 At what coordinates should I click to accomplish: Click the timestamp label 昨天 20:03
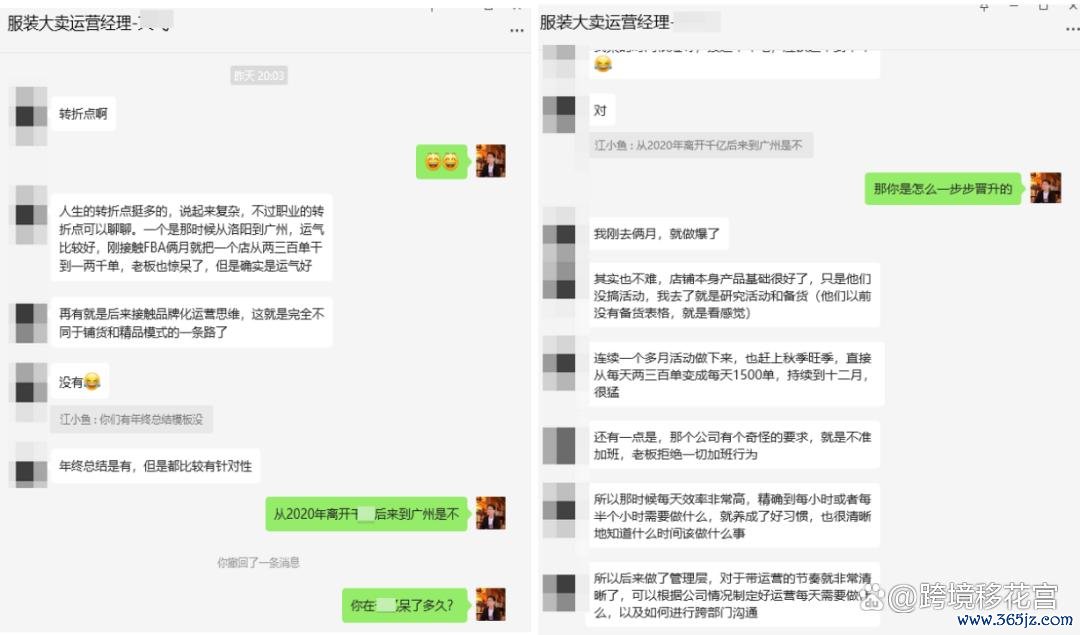259,76
